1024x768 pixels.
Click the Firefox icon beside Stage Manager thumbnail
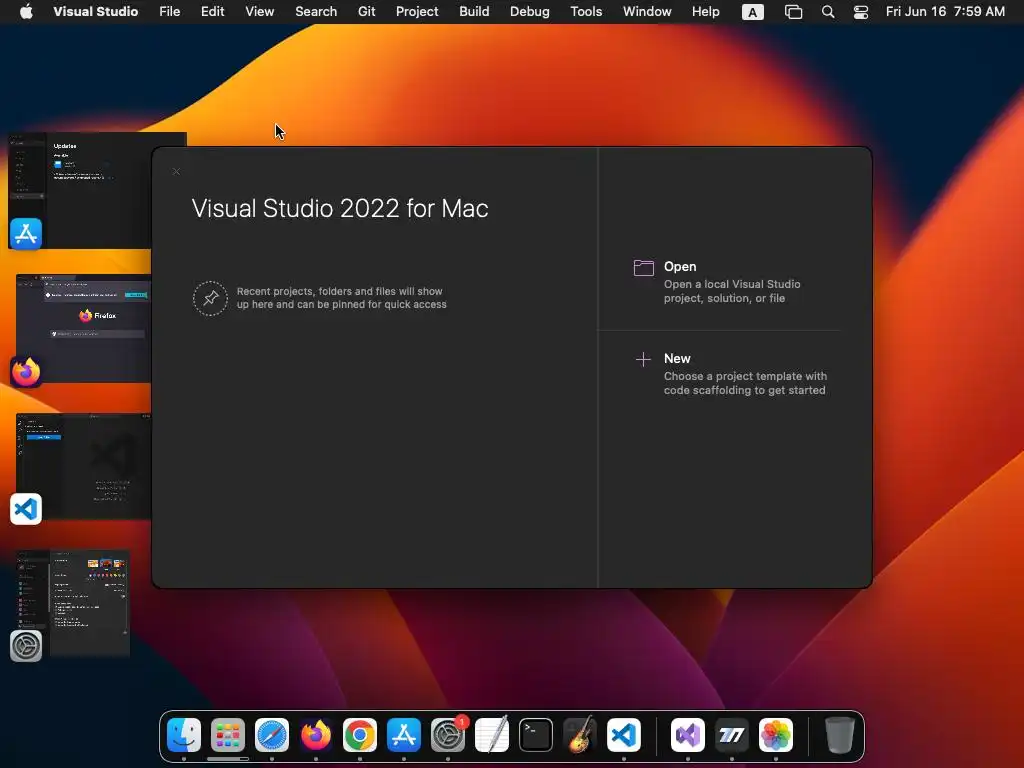click(x=26, y=372)
